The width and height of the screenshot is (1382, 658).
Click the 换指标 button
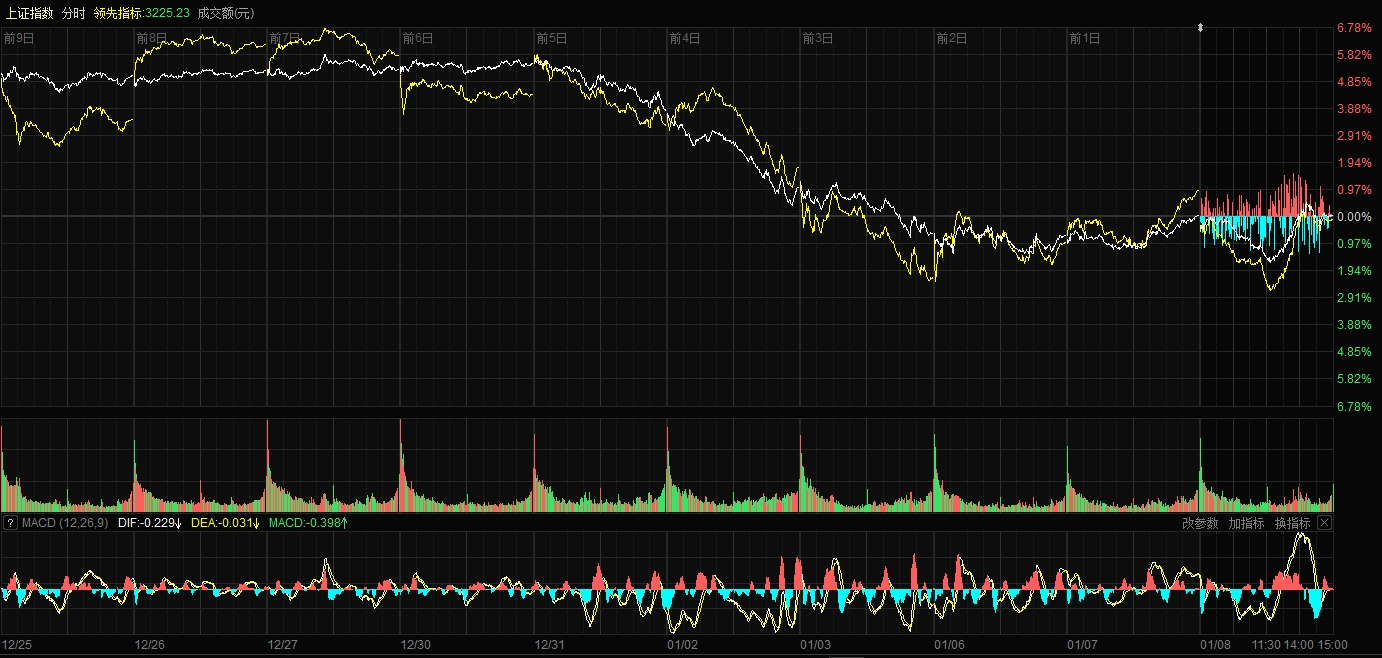pos(1292,523)
